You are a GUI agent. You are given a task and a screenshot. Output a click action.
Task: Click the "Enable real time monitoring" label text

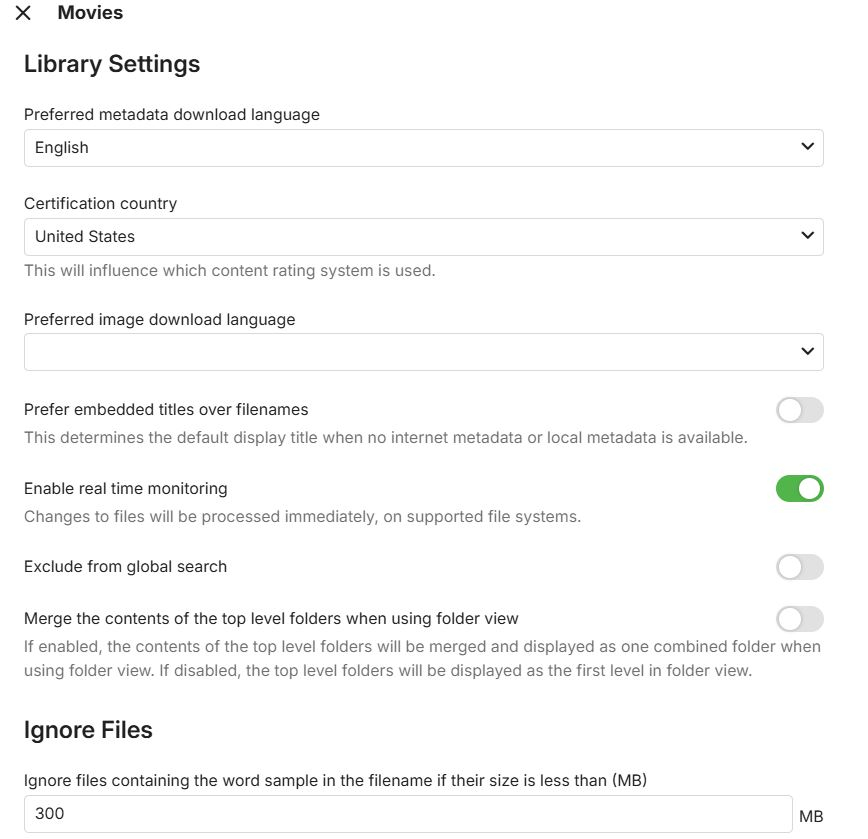point(126,489)
